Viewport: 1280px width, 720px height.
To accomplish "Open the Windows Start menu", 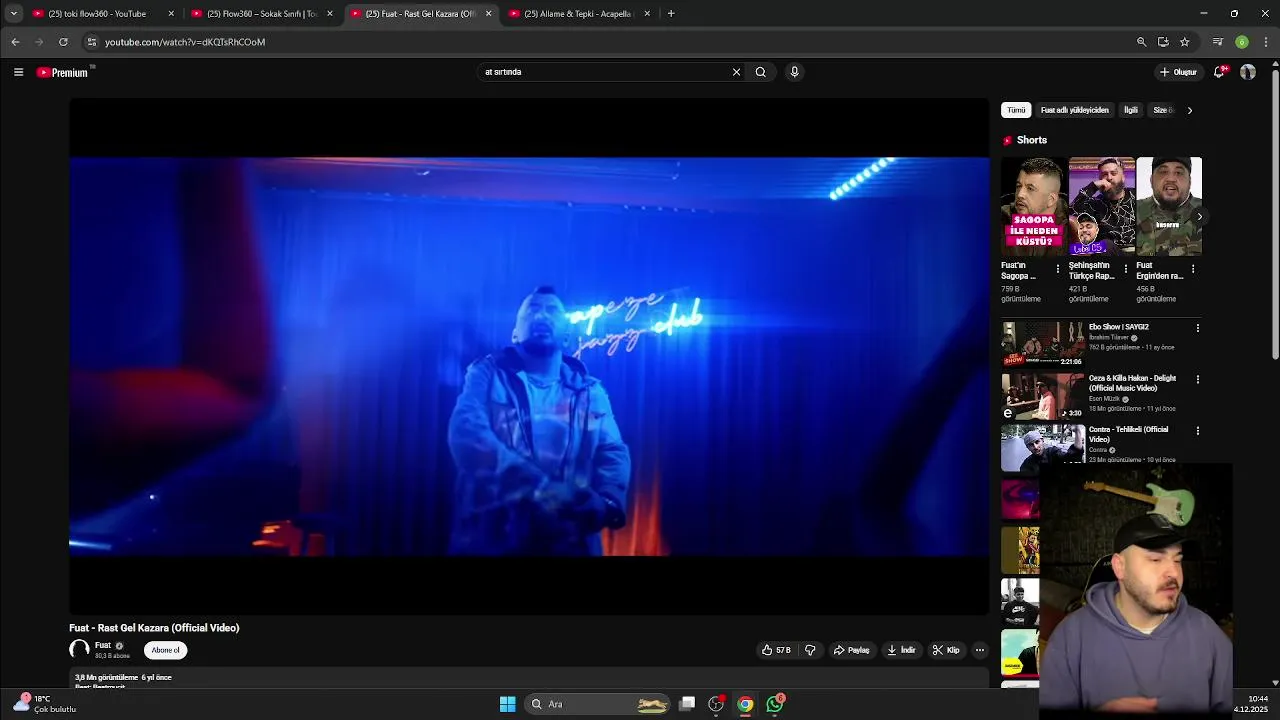I will click(508, 704).
